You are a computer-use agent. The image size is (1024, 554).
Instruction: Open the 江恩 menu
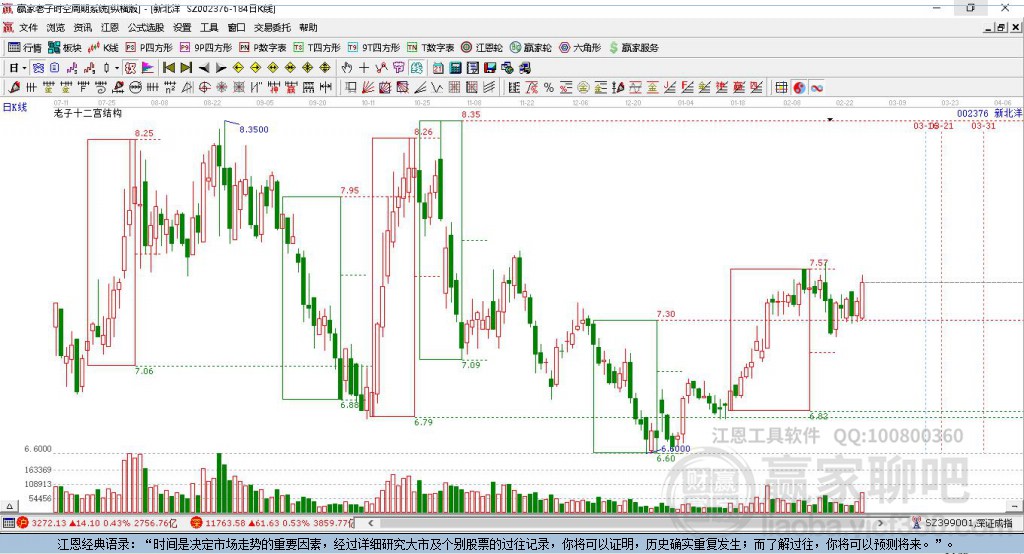pos(110,27)
